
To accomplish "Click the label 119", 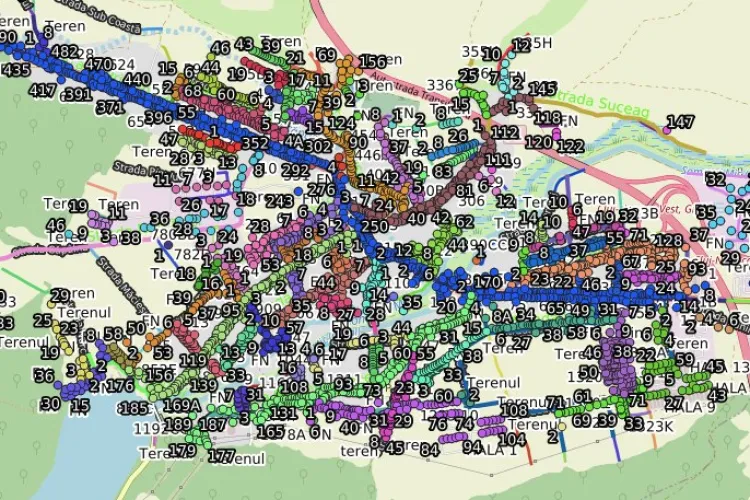I will [193, 360].
